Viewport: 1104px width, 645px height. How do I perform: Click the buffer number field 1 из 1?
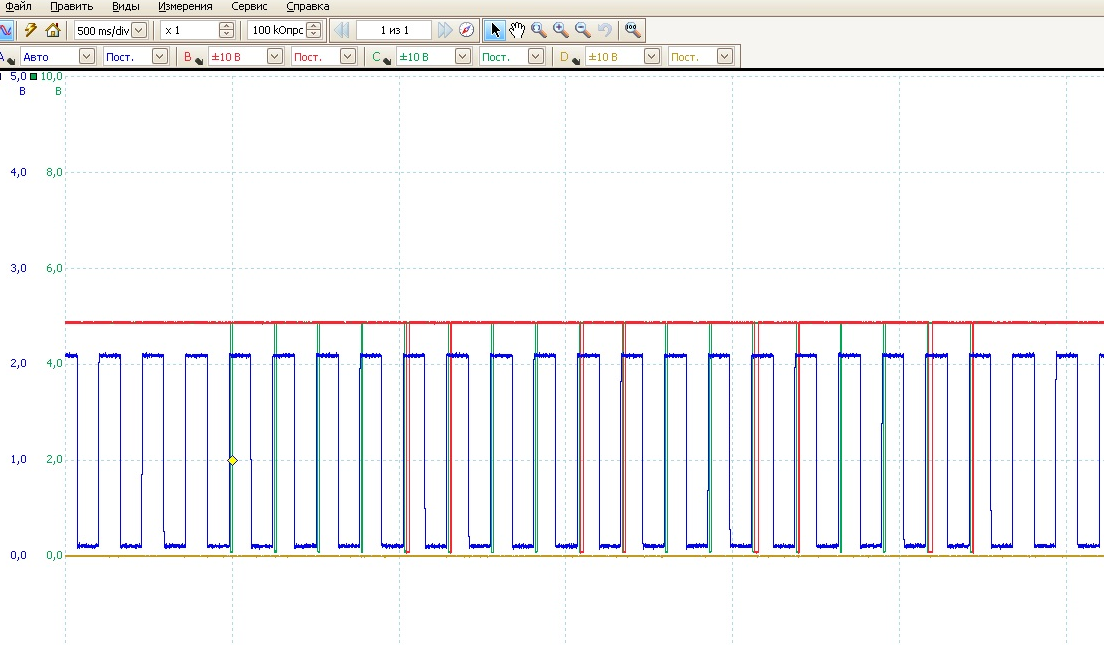click(394, 30)
